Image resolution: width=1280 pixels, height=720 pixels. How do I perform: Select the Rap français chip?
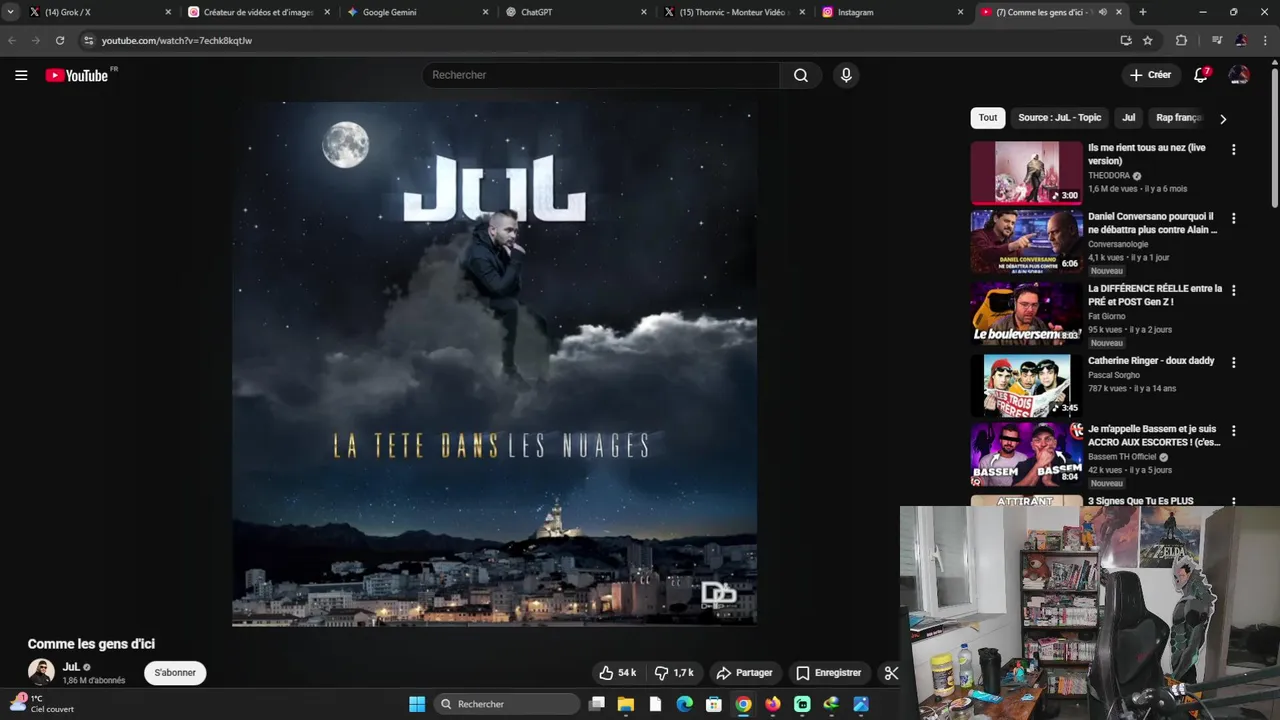[1178, 118]
